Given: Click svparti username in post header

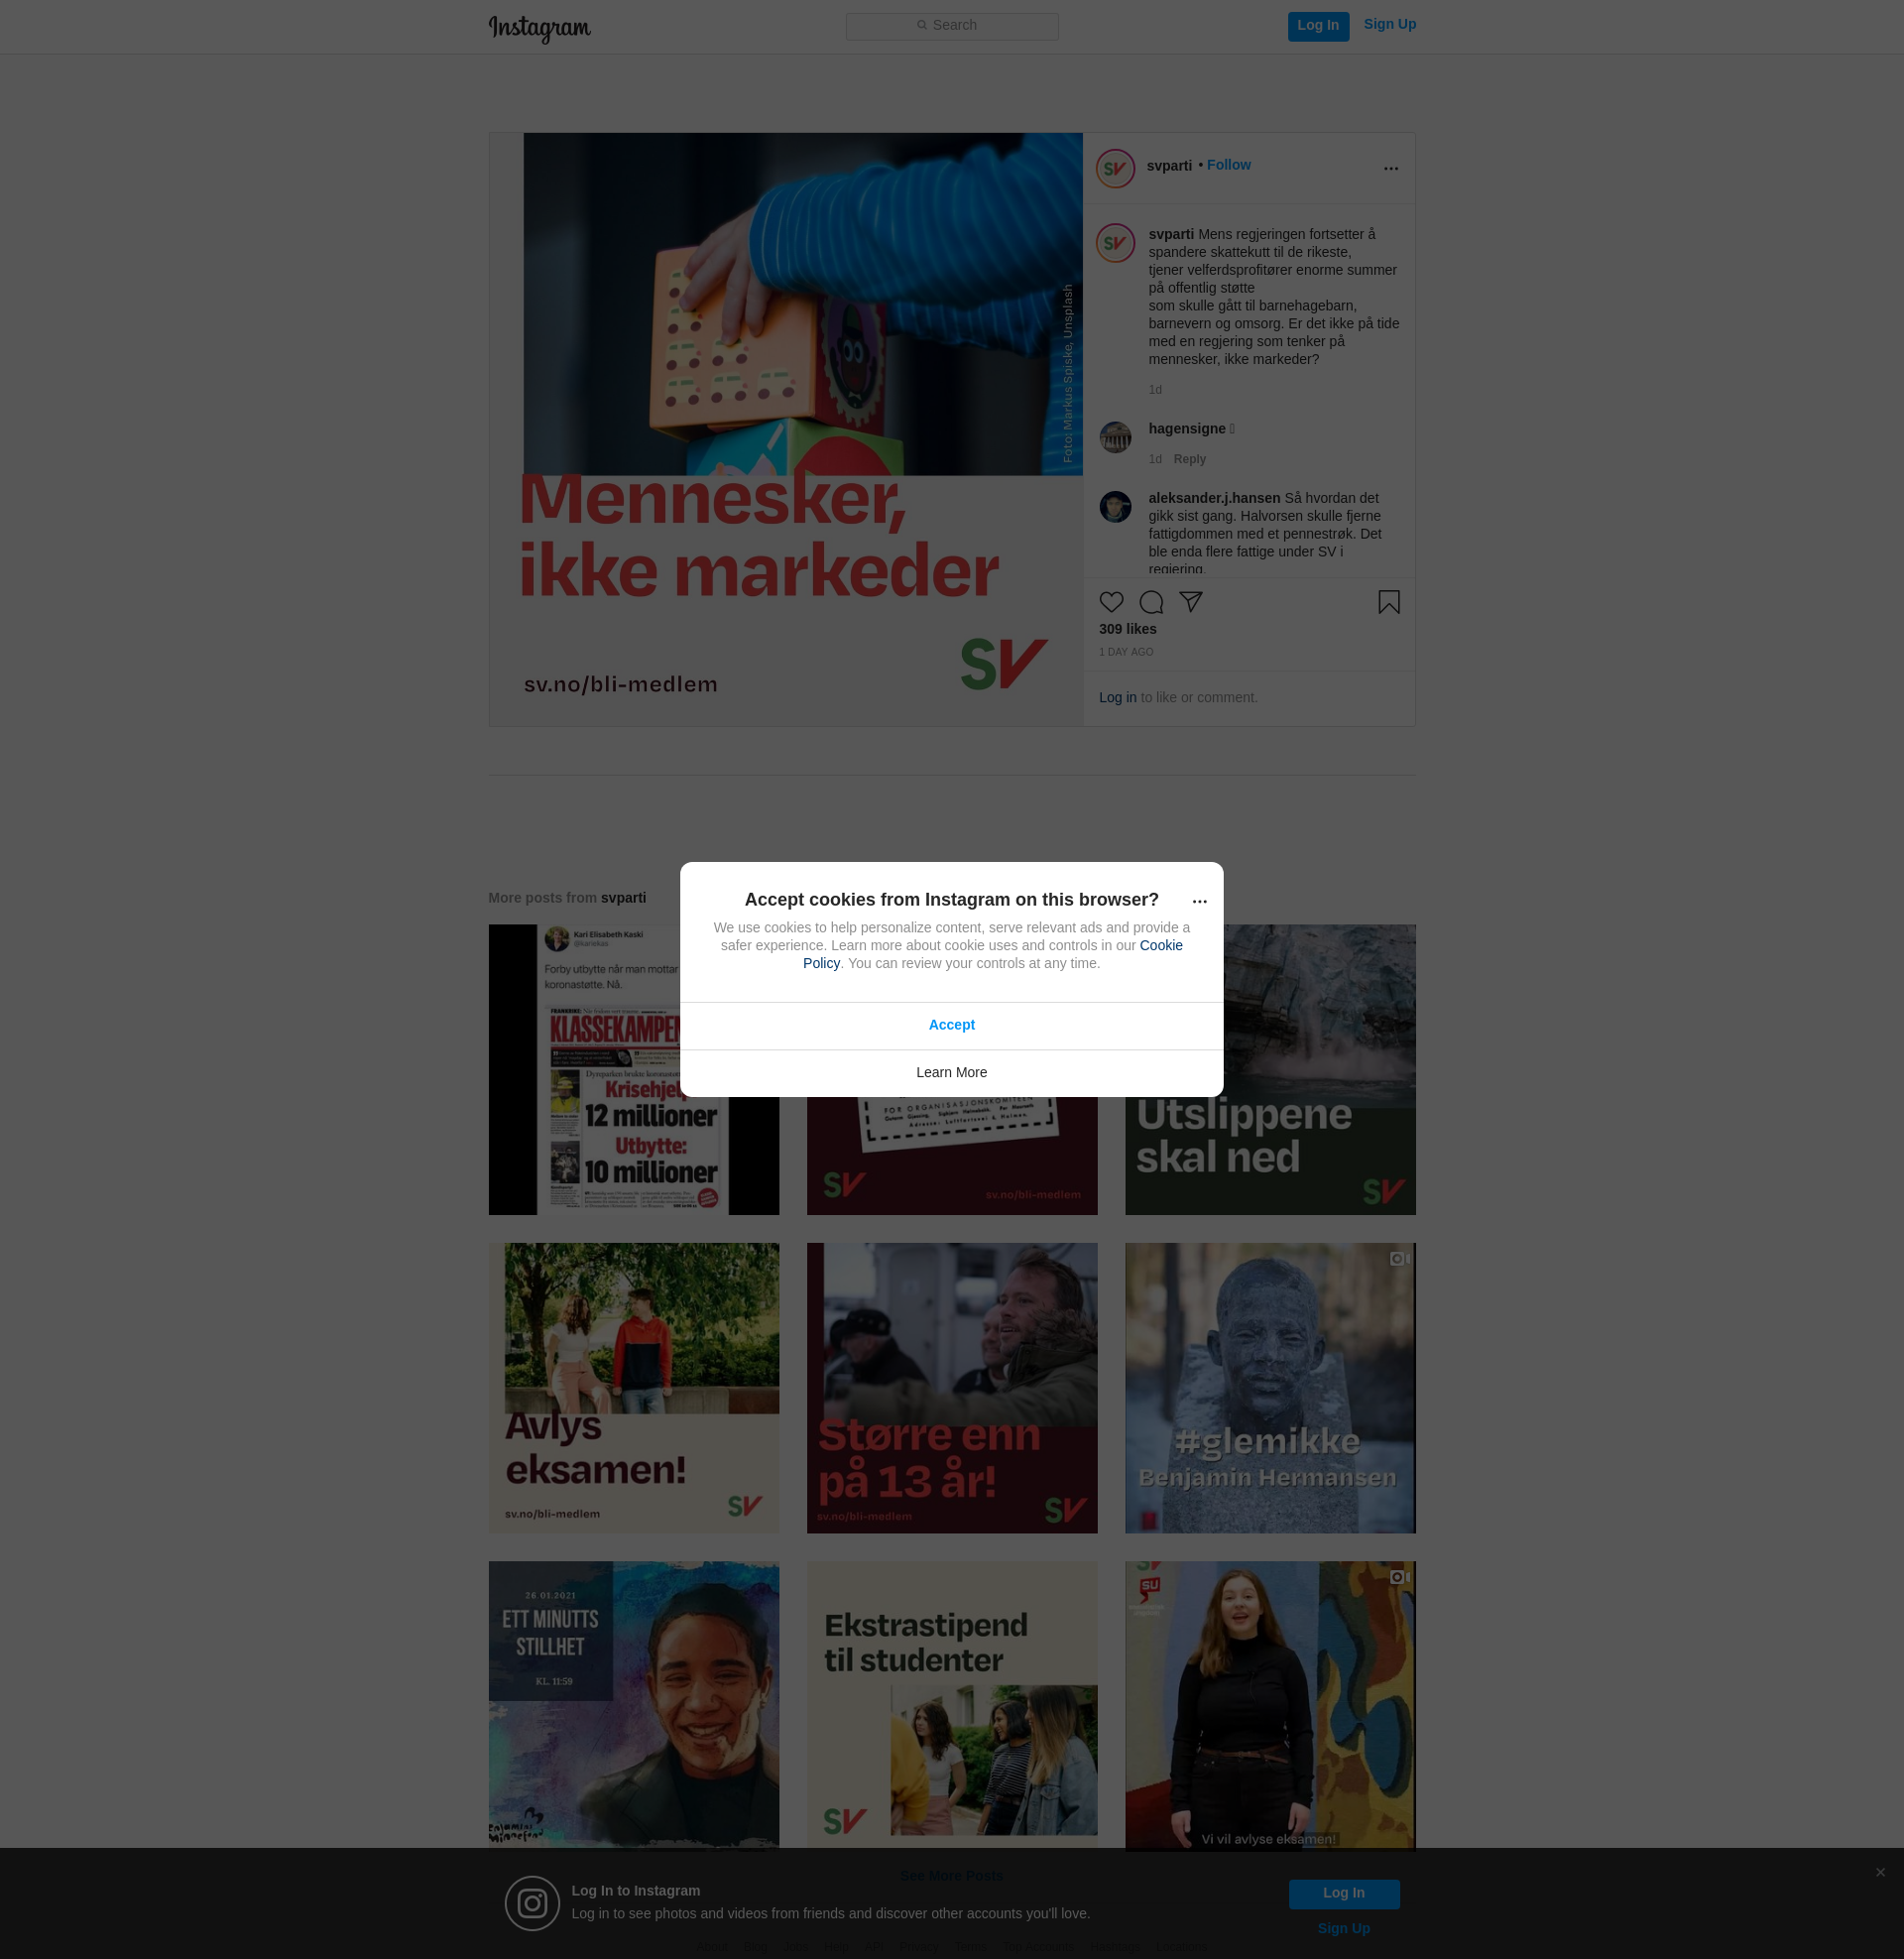Looking at the screenshot, I should click(x=1169, y=166).
